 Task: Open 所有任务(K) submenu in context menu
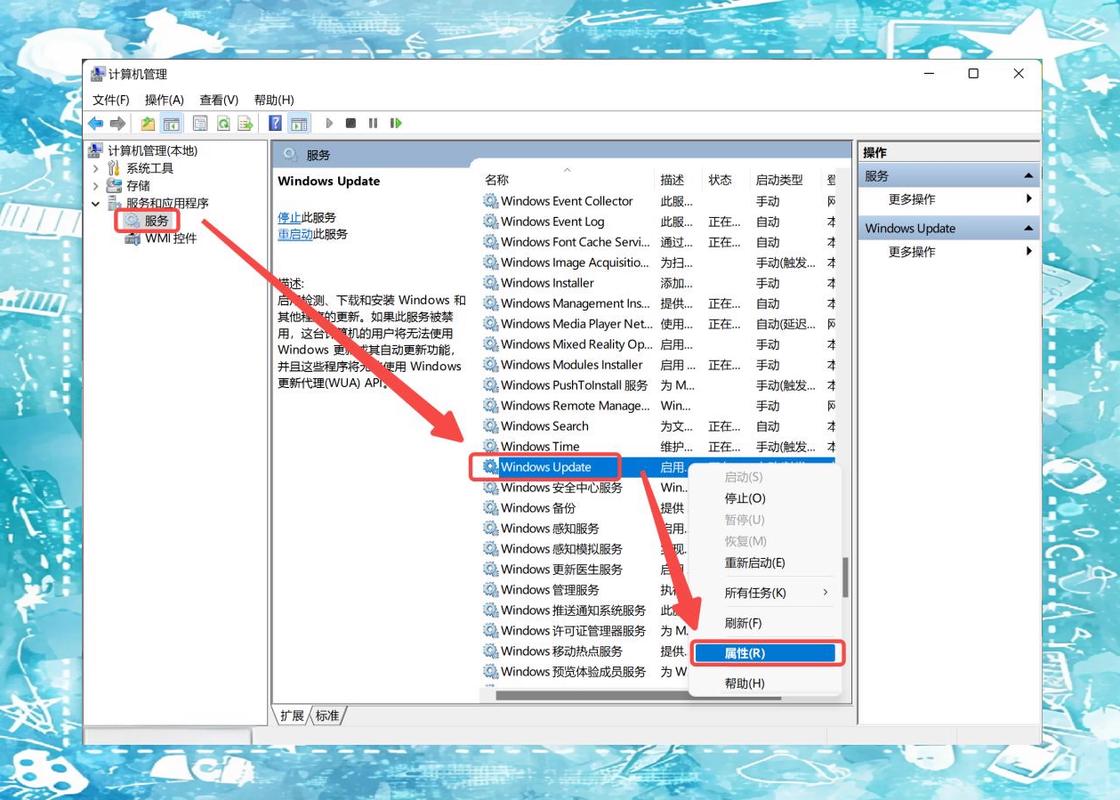click(x=764, y=593)
